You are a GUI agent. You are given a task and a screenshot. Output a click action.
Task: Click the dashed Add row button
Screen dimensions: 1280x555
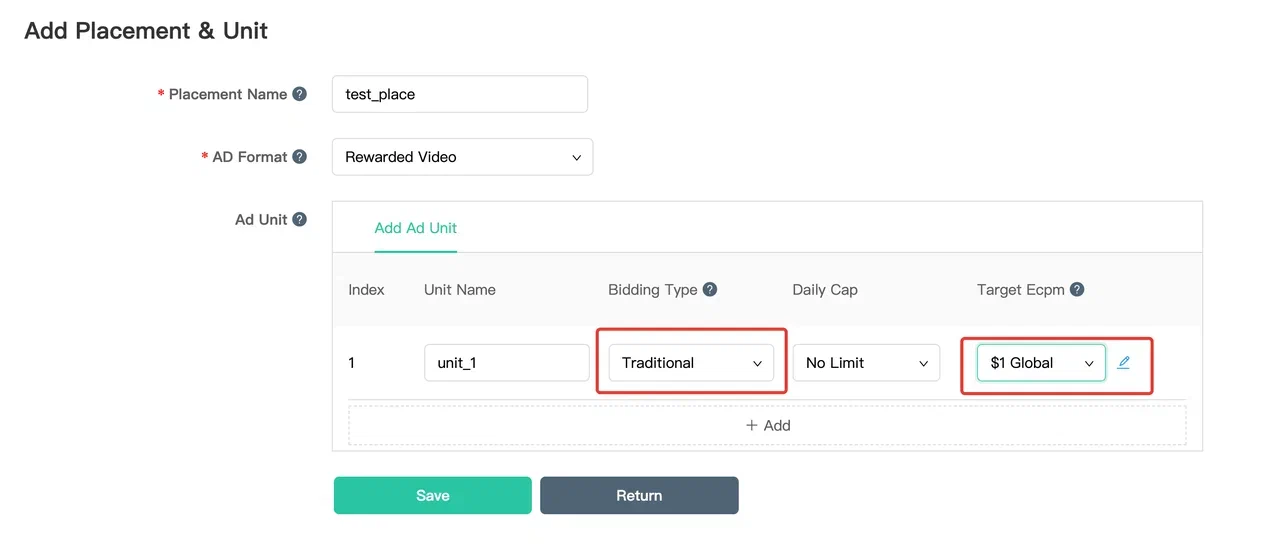tap(767, 425)
